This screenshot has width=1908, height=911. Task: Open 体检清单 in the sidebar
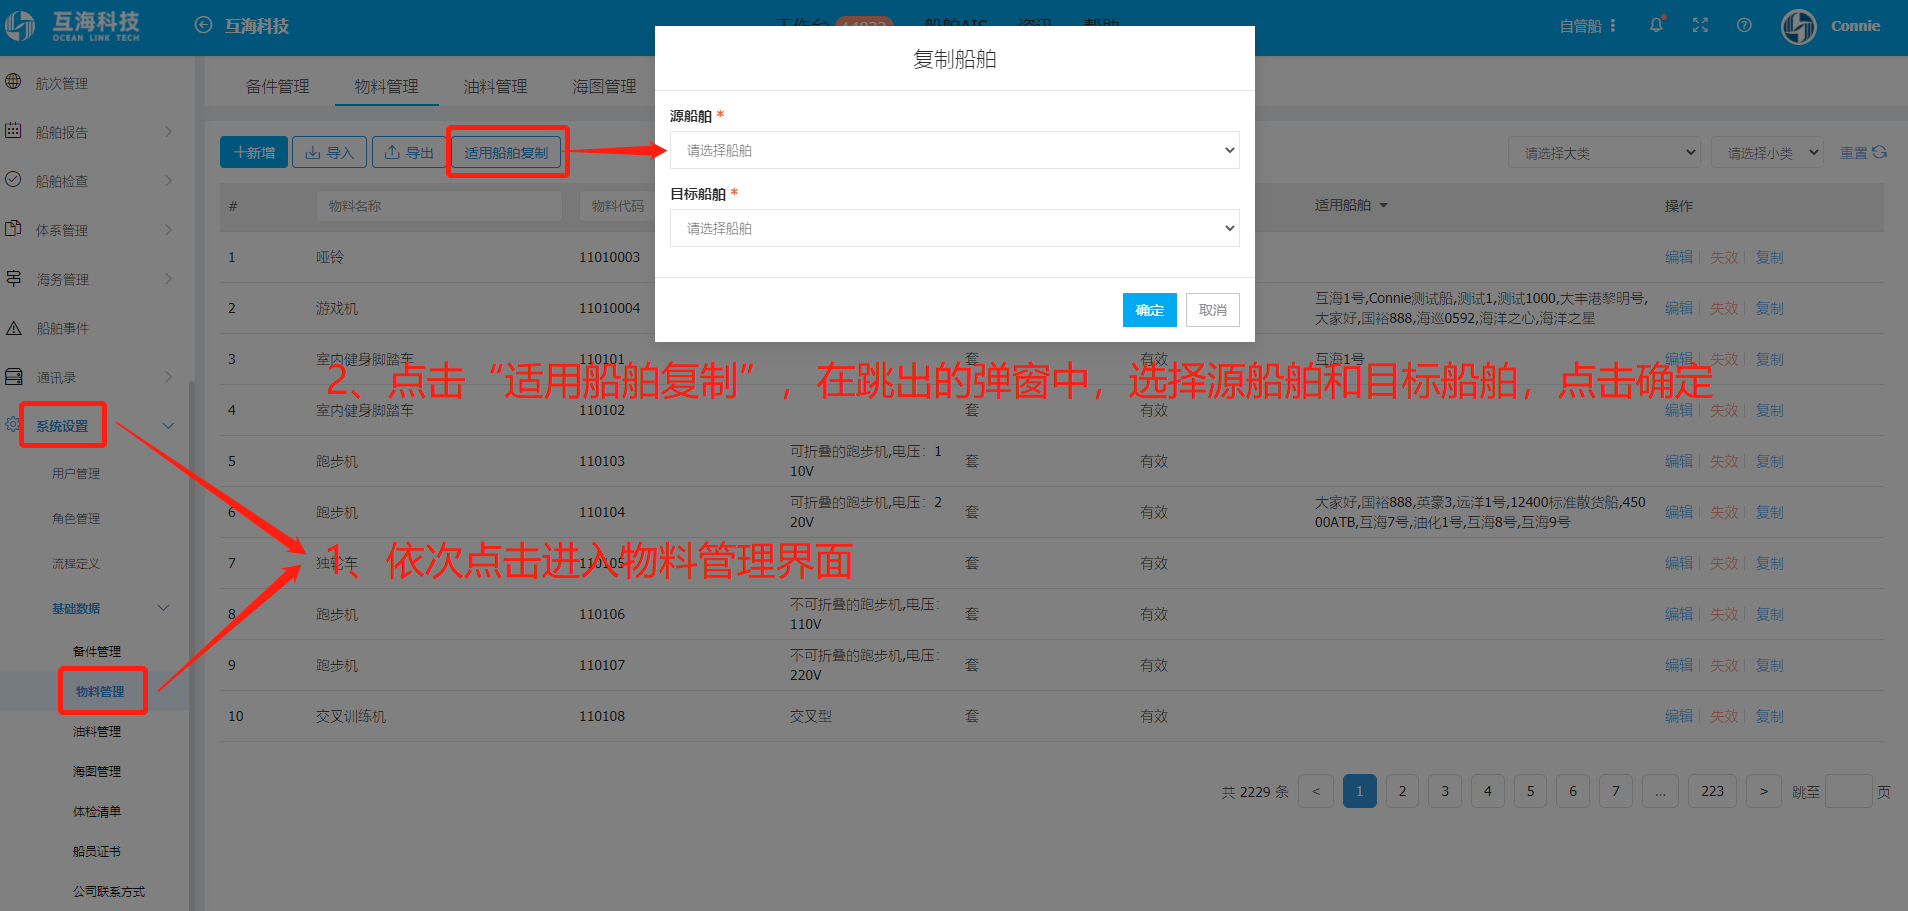[x=96, y=811]
